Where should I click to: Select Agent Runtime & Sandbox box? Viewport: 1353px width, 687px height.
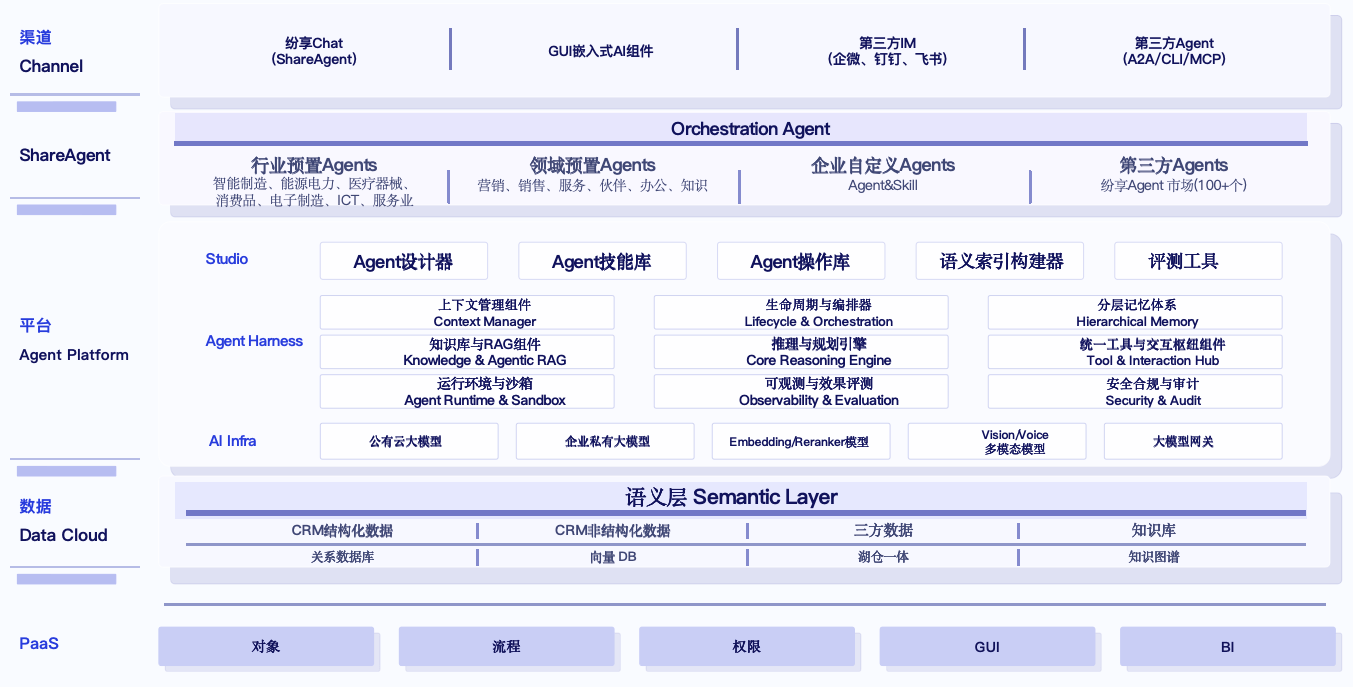tap(467, 392)
